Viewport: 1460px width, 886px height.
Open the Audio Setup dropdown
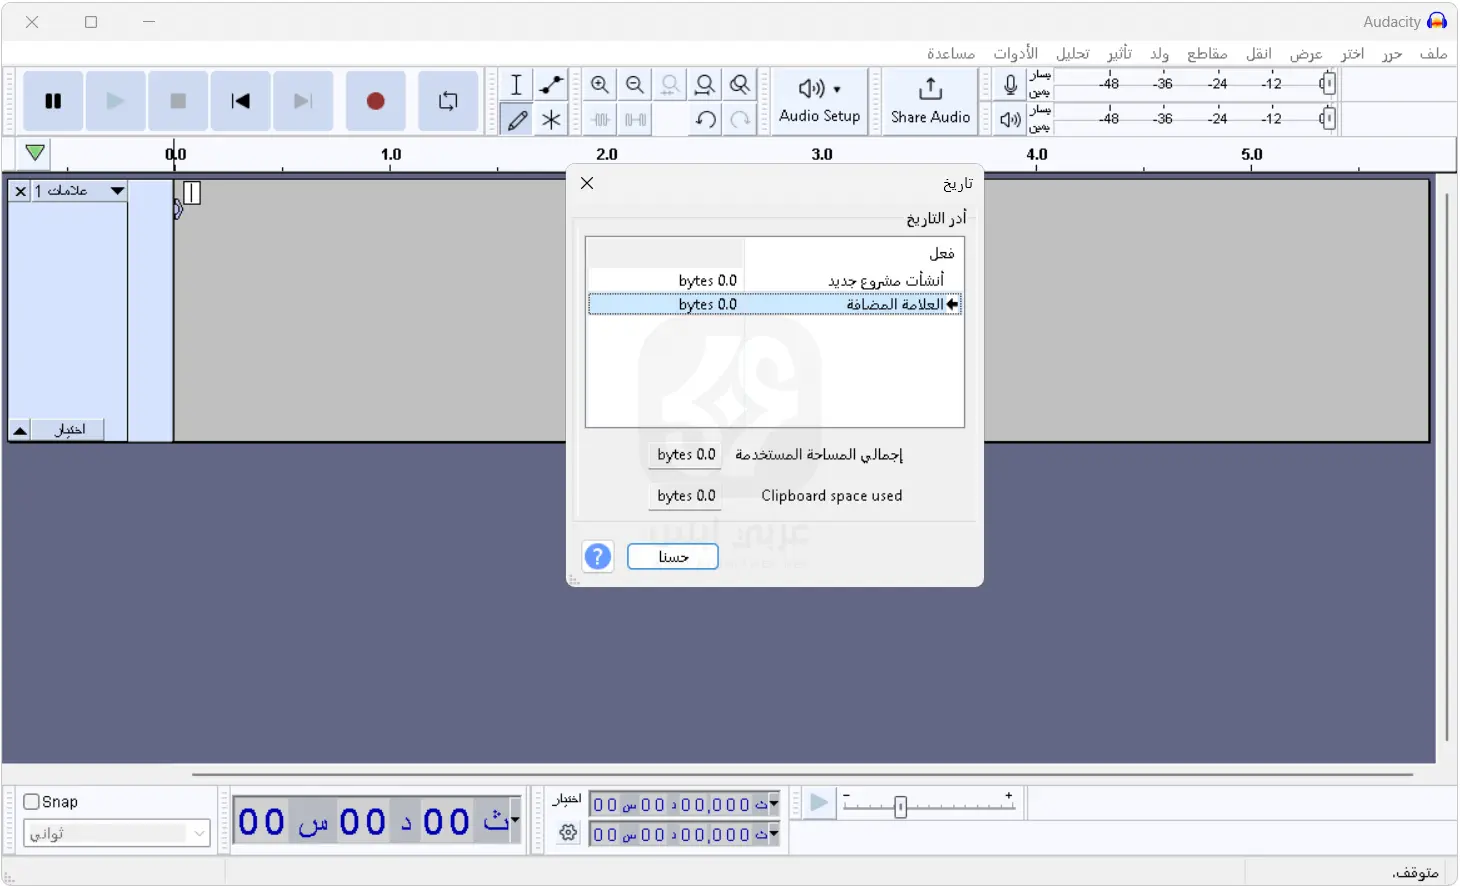tap(818, 101)
